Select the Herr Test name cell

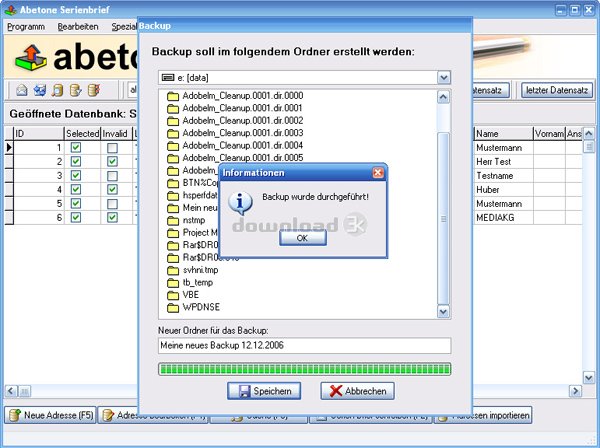click(x=504, y=162)
